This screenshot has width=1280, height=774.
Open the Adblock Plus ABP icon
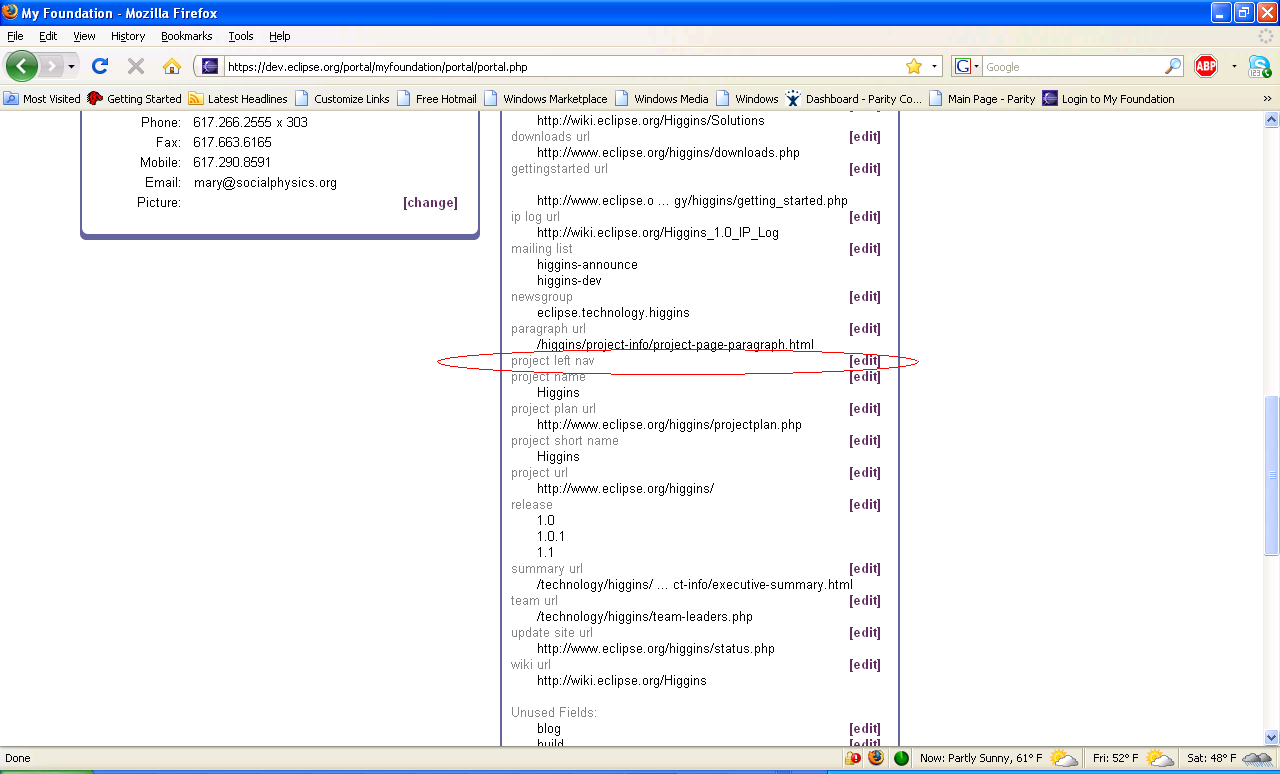(1206, 66)
